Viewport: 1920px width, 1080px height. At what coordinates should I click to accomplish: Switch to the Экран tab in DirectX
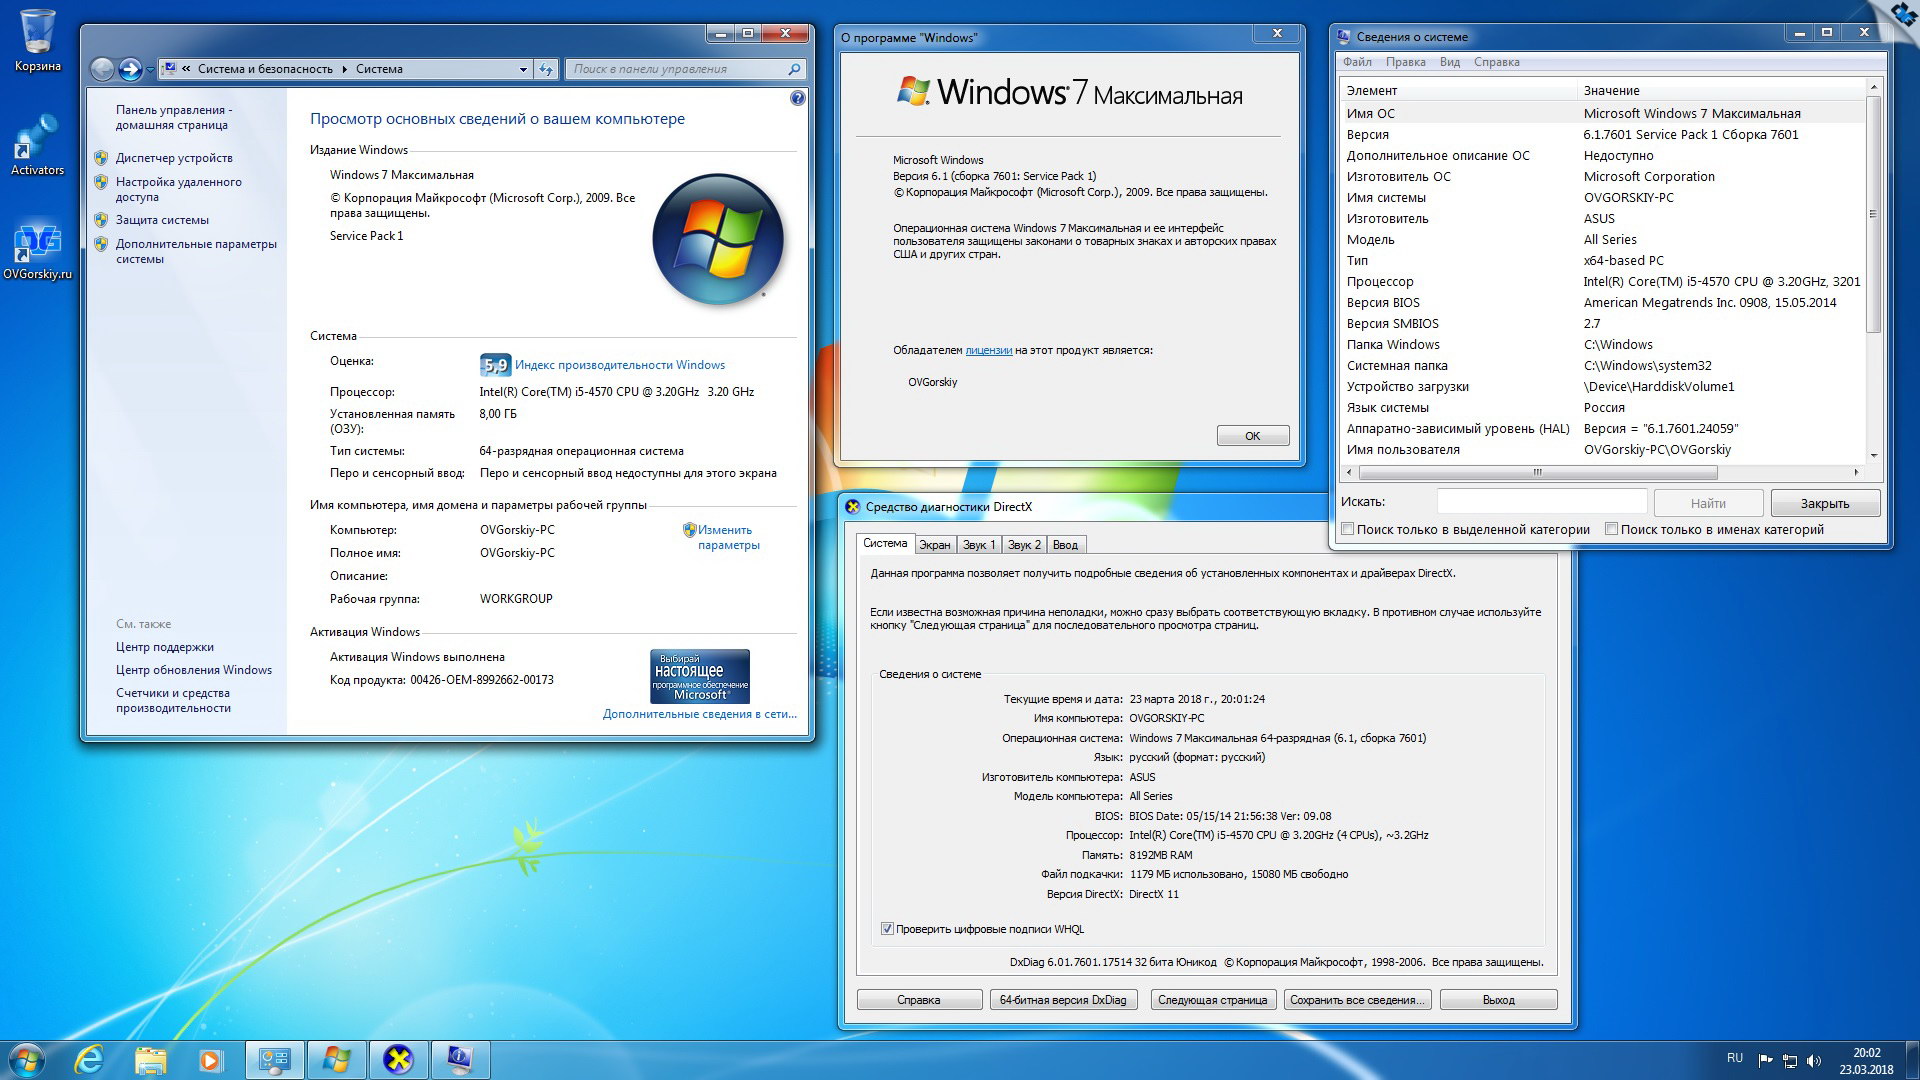pos(934,545)
